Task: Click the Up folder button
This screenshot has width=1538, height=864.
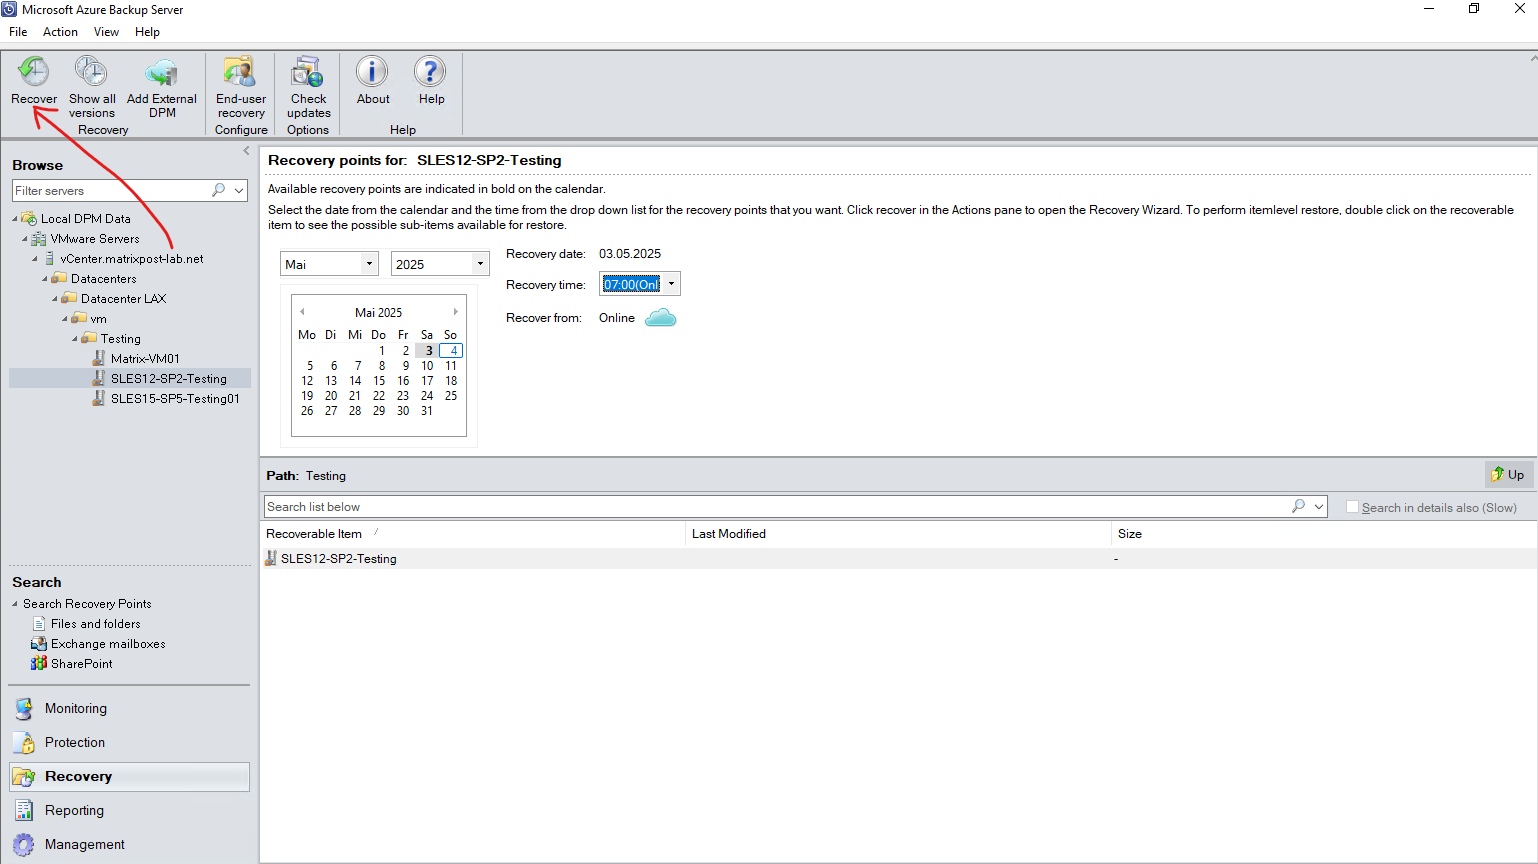Action: [x=1508, y=474]
